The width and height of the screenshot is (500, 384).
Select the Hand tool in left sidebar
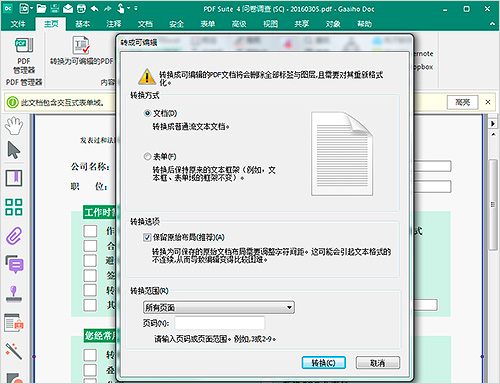point(14,126)
